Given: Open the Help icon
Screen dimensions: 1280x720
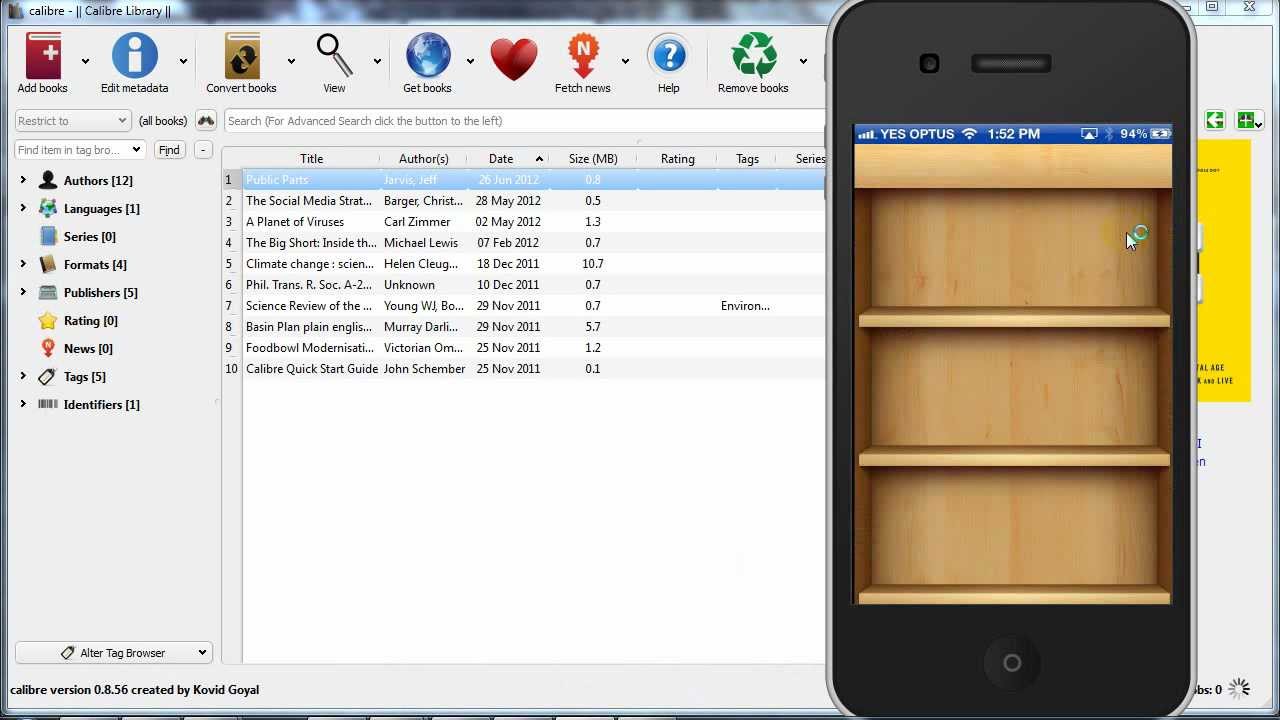Looking at the screenshot, I should pyautogui.click(x=668, y=56).
